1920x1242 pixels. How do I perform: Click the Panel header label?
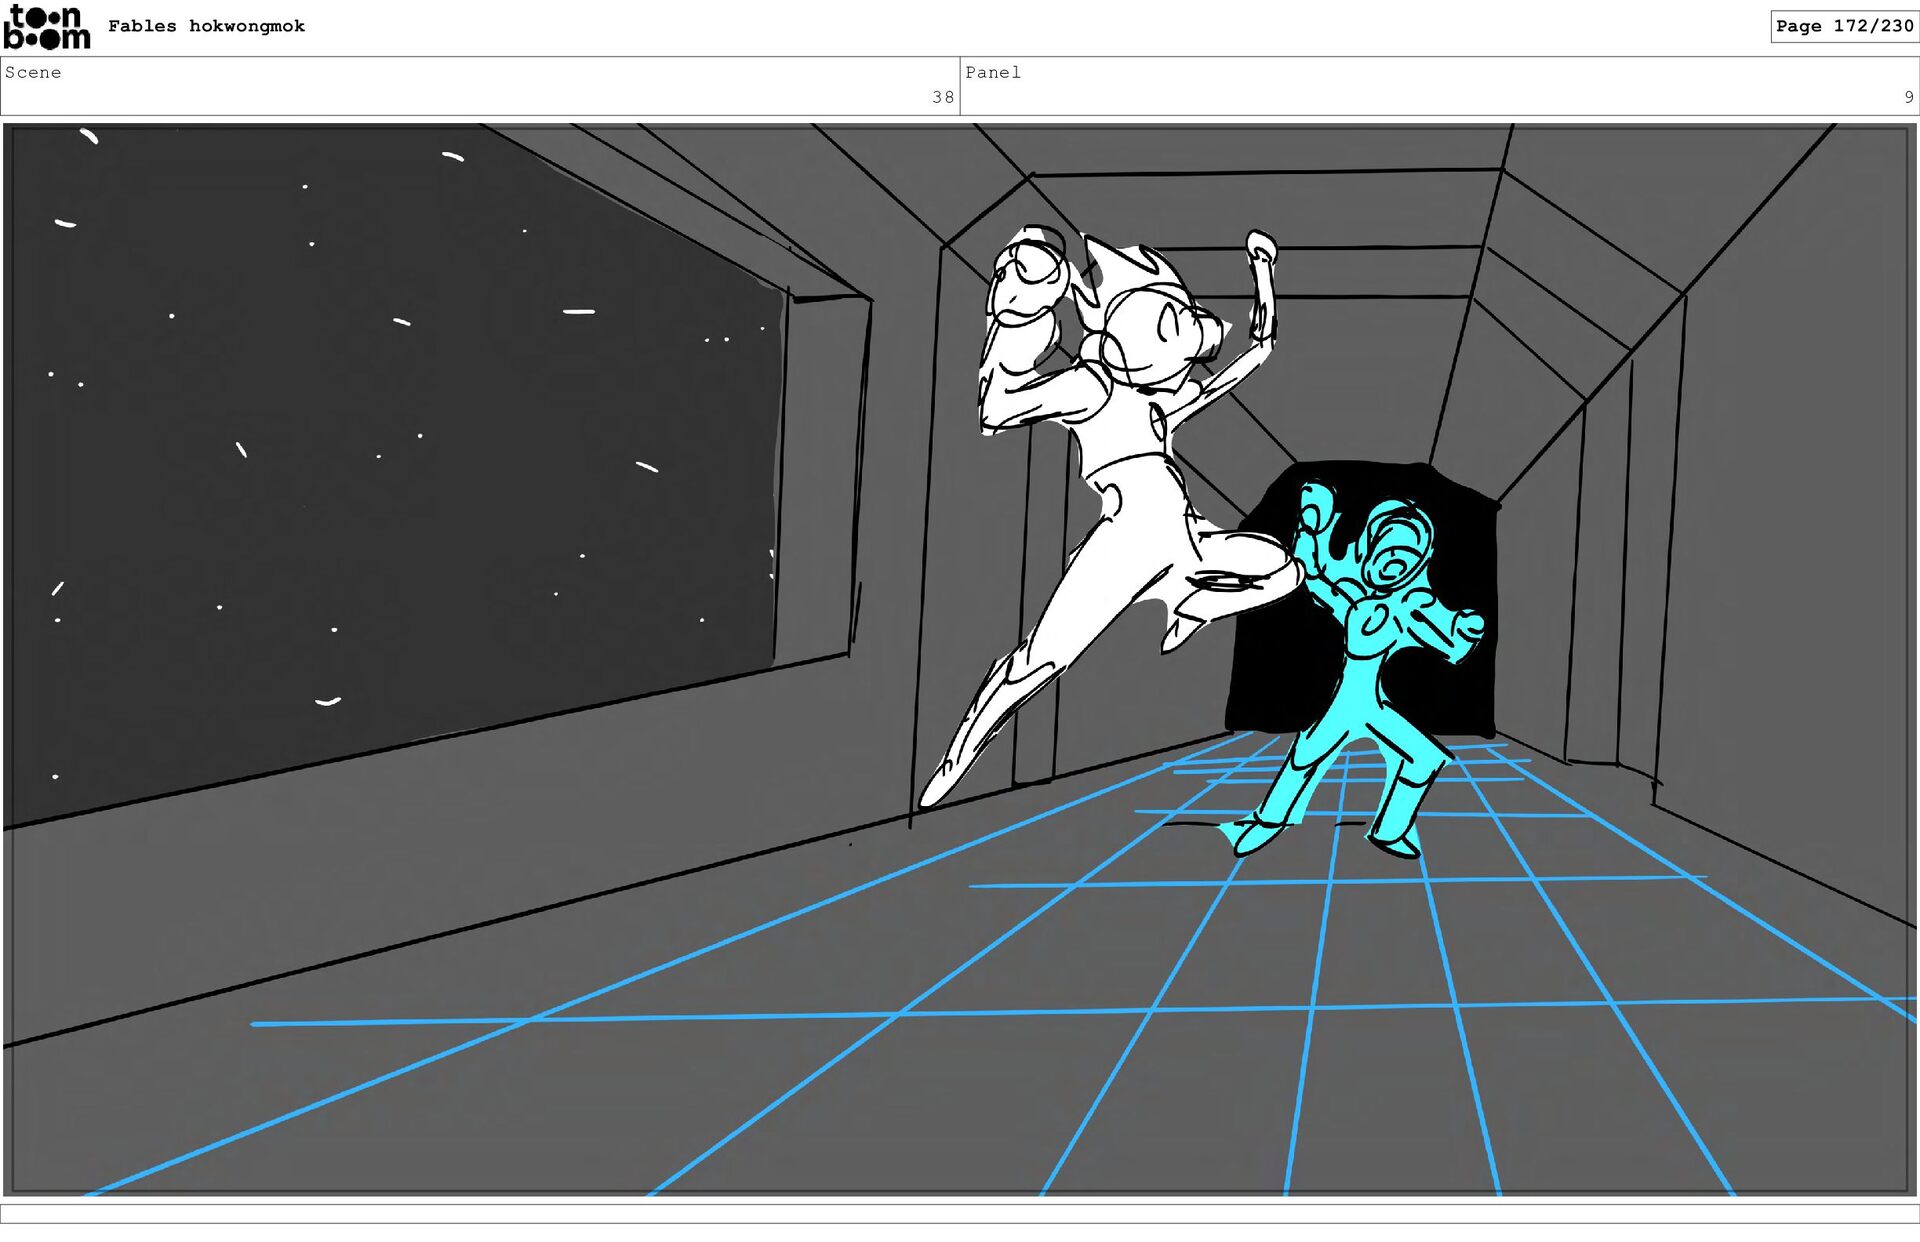tap(992, 72)
